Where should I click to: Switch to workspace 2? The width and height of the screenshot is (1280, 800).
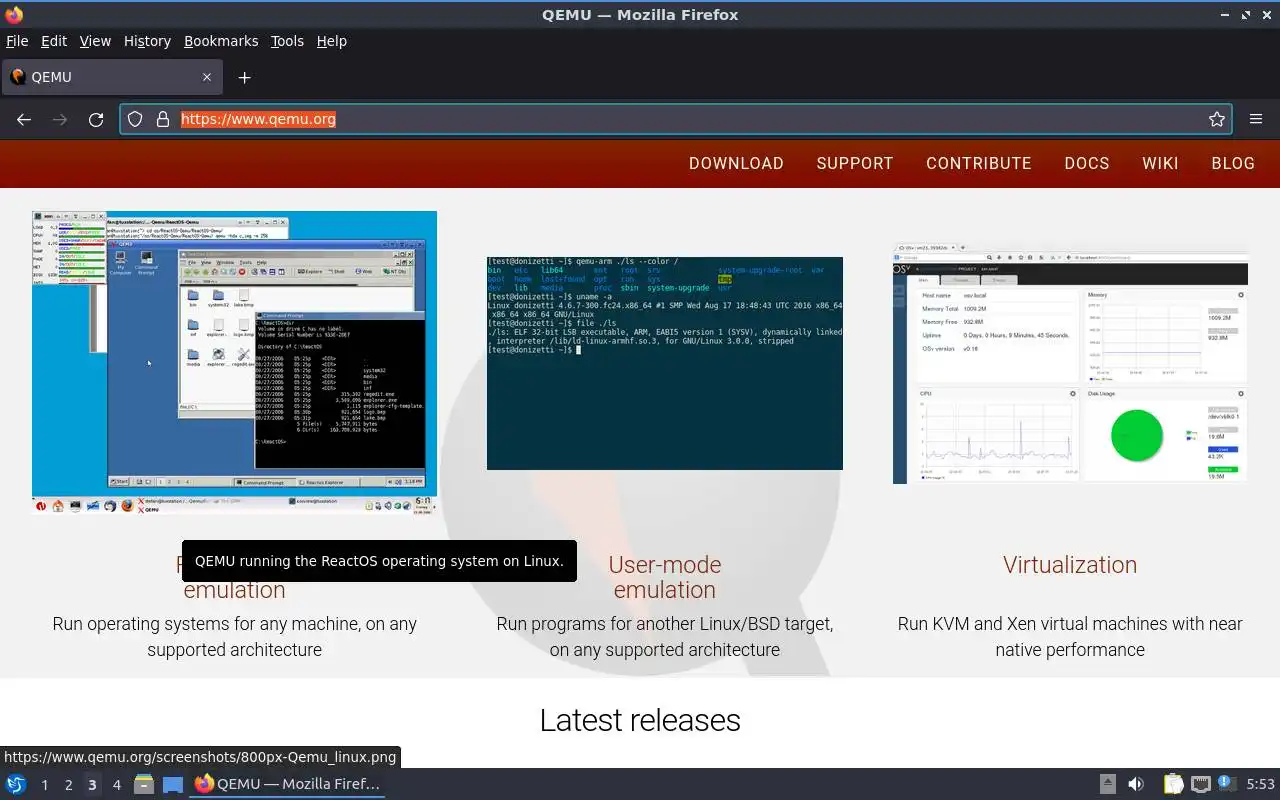68,785
